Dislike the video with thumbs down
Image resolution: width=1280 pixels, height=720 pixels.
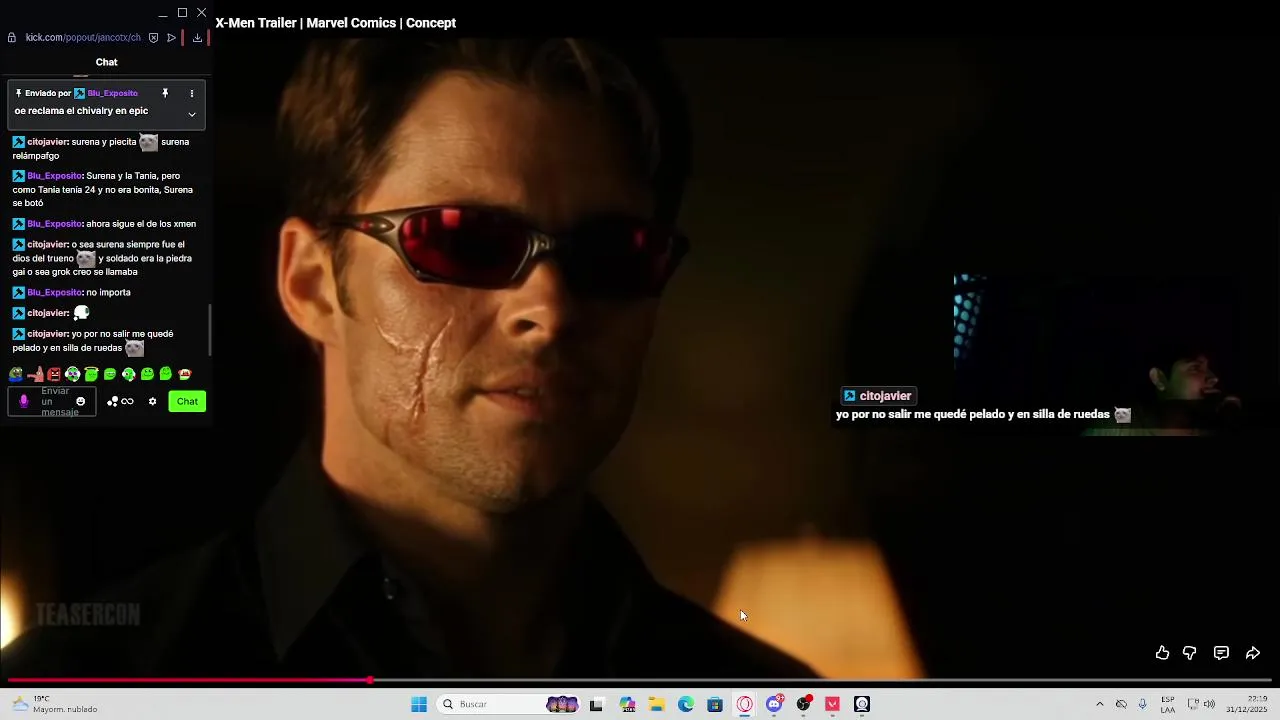coord(1190,653)
